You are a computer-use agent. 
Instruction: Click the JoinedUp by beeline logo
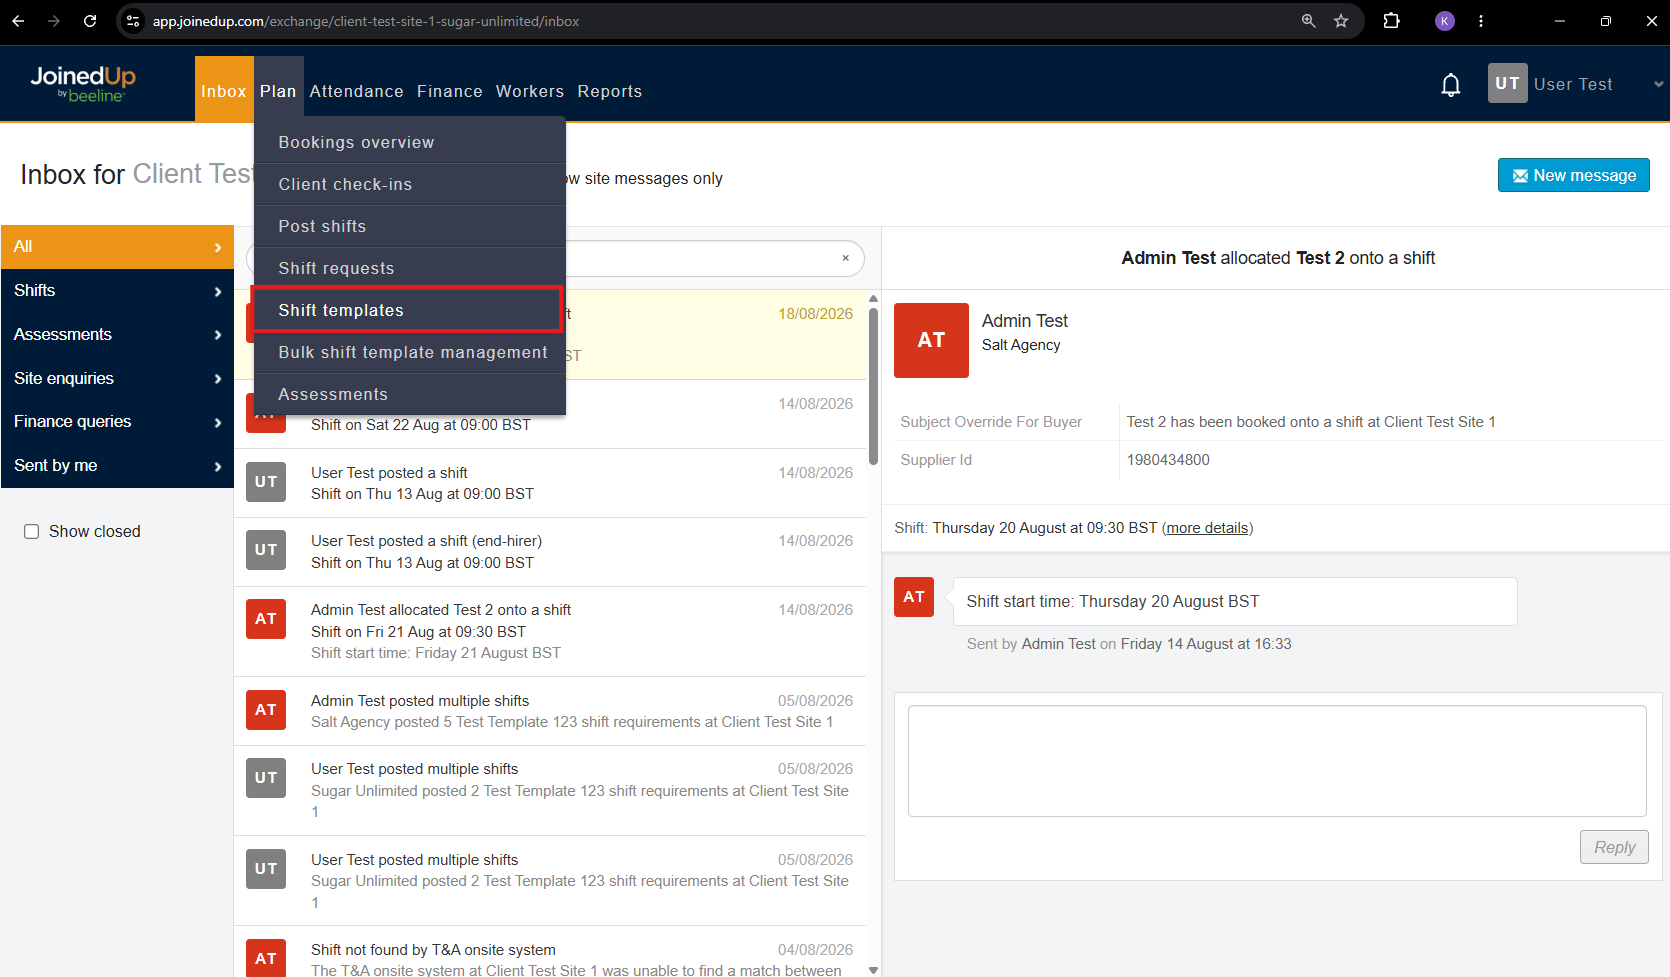click(x=83, y=84)
